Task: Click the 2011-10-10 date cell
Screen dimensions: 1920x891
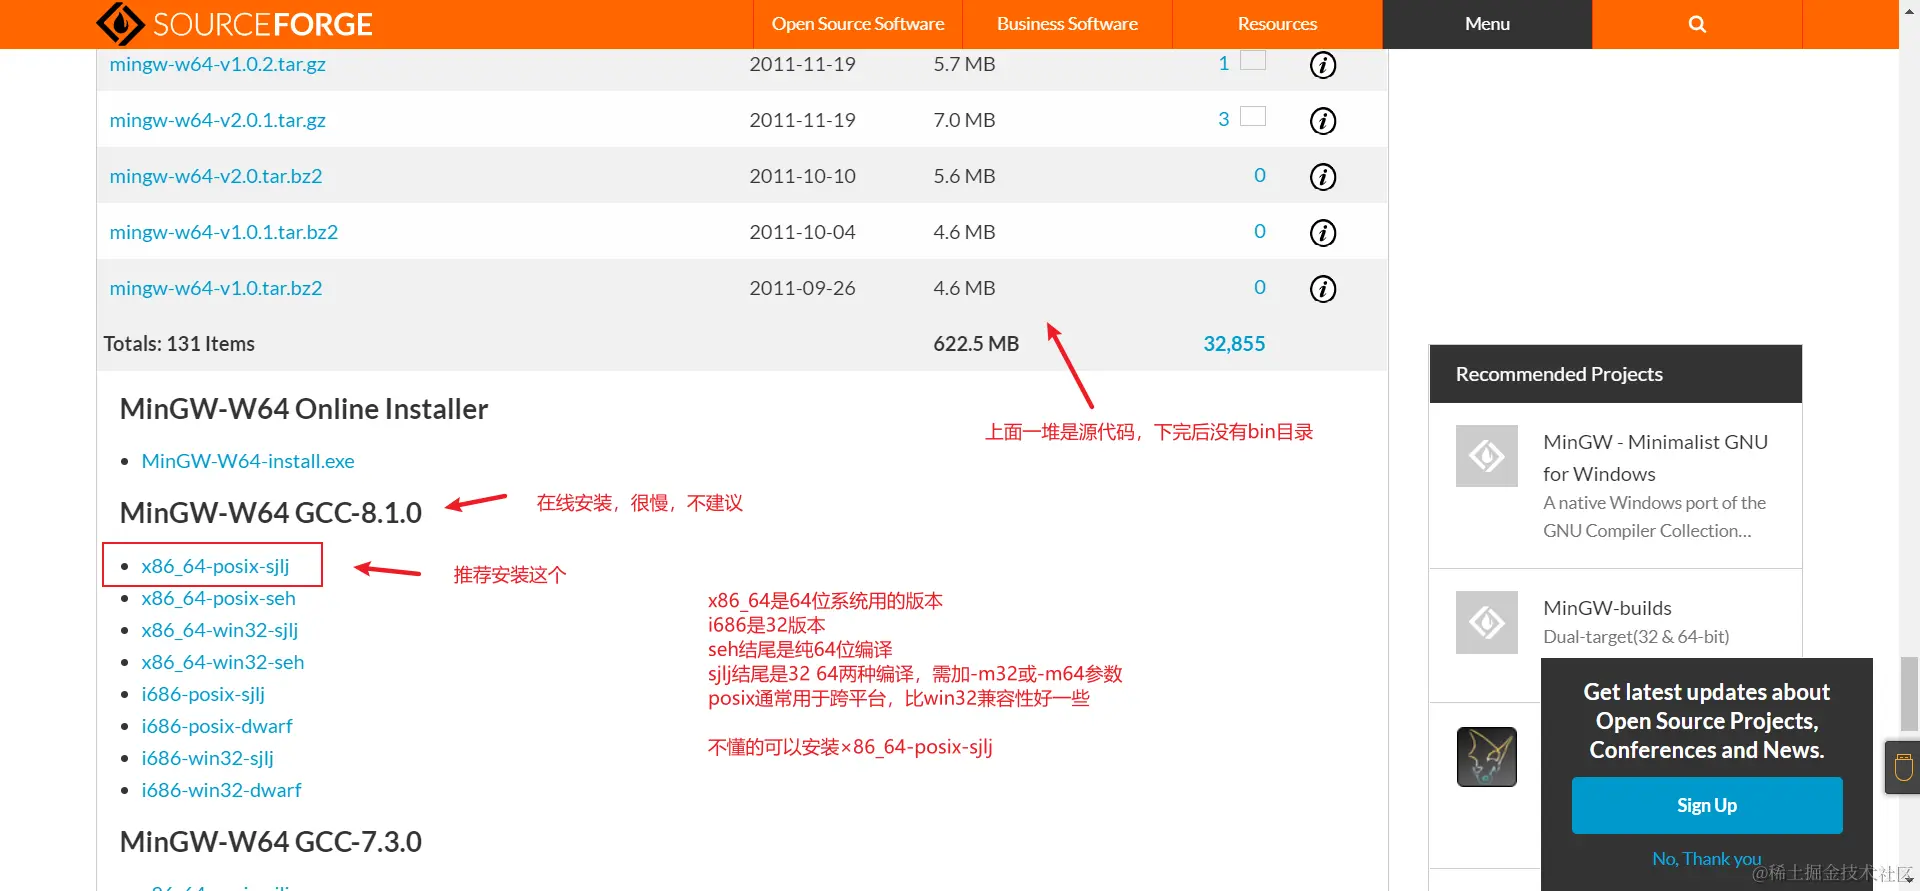Action: [x=802, y=176]
